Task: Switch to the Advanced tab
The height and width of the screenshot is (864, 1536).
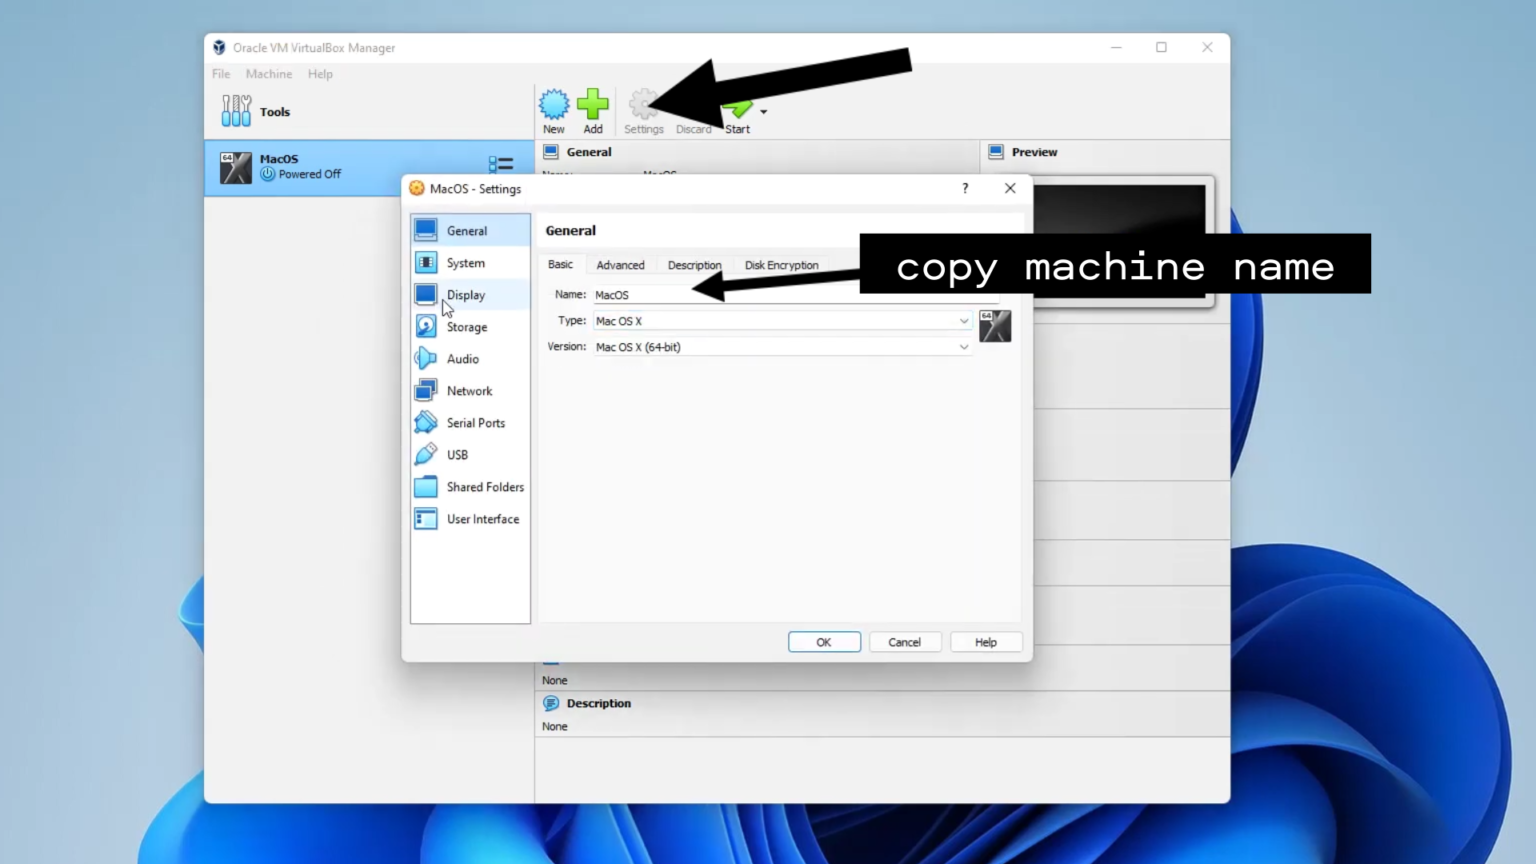Action: click(620, 264)
